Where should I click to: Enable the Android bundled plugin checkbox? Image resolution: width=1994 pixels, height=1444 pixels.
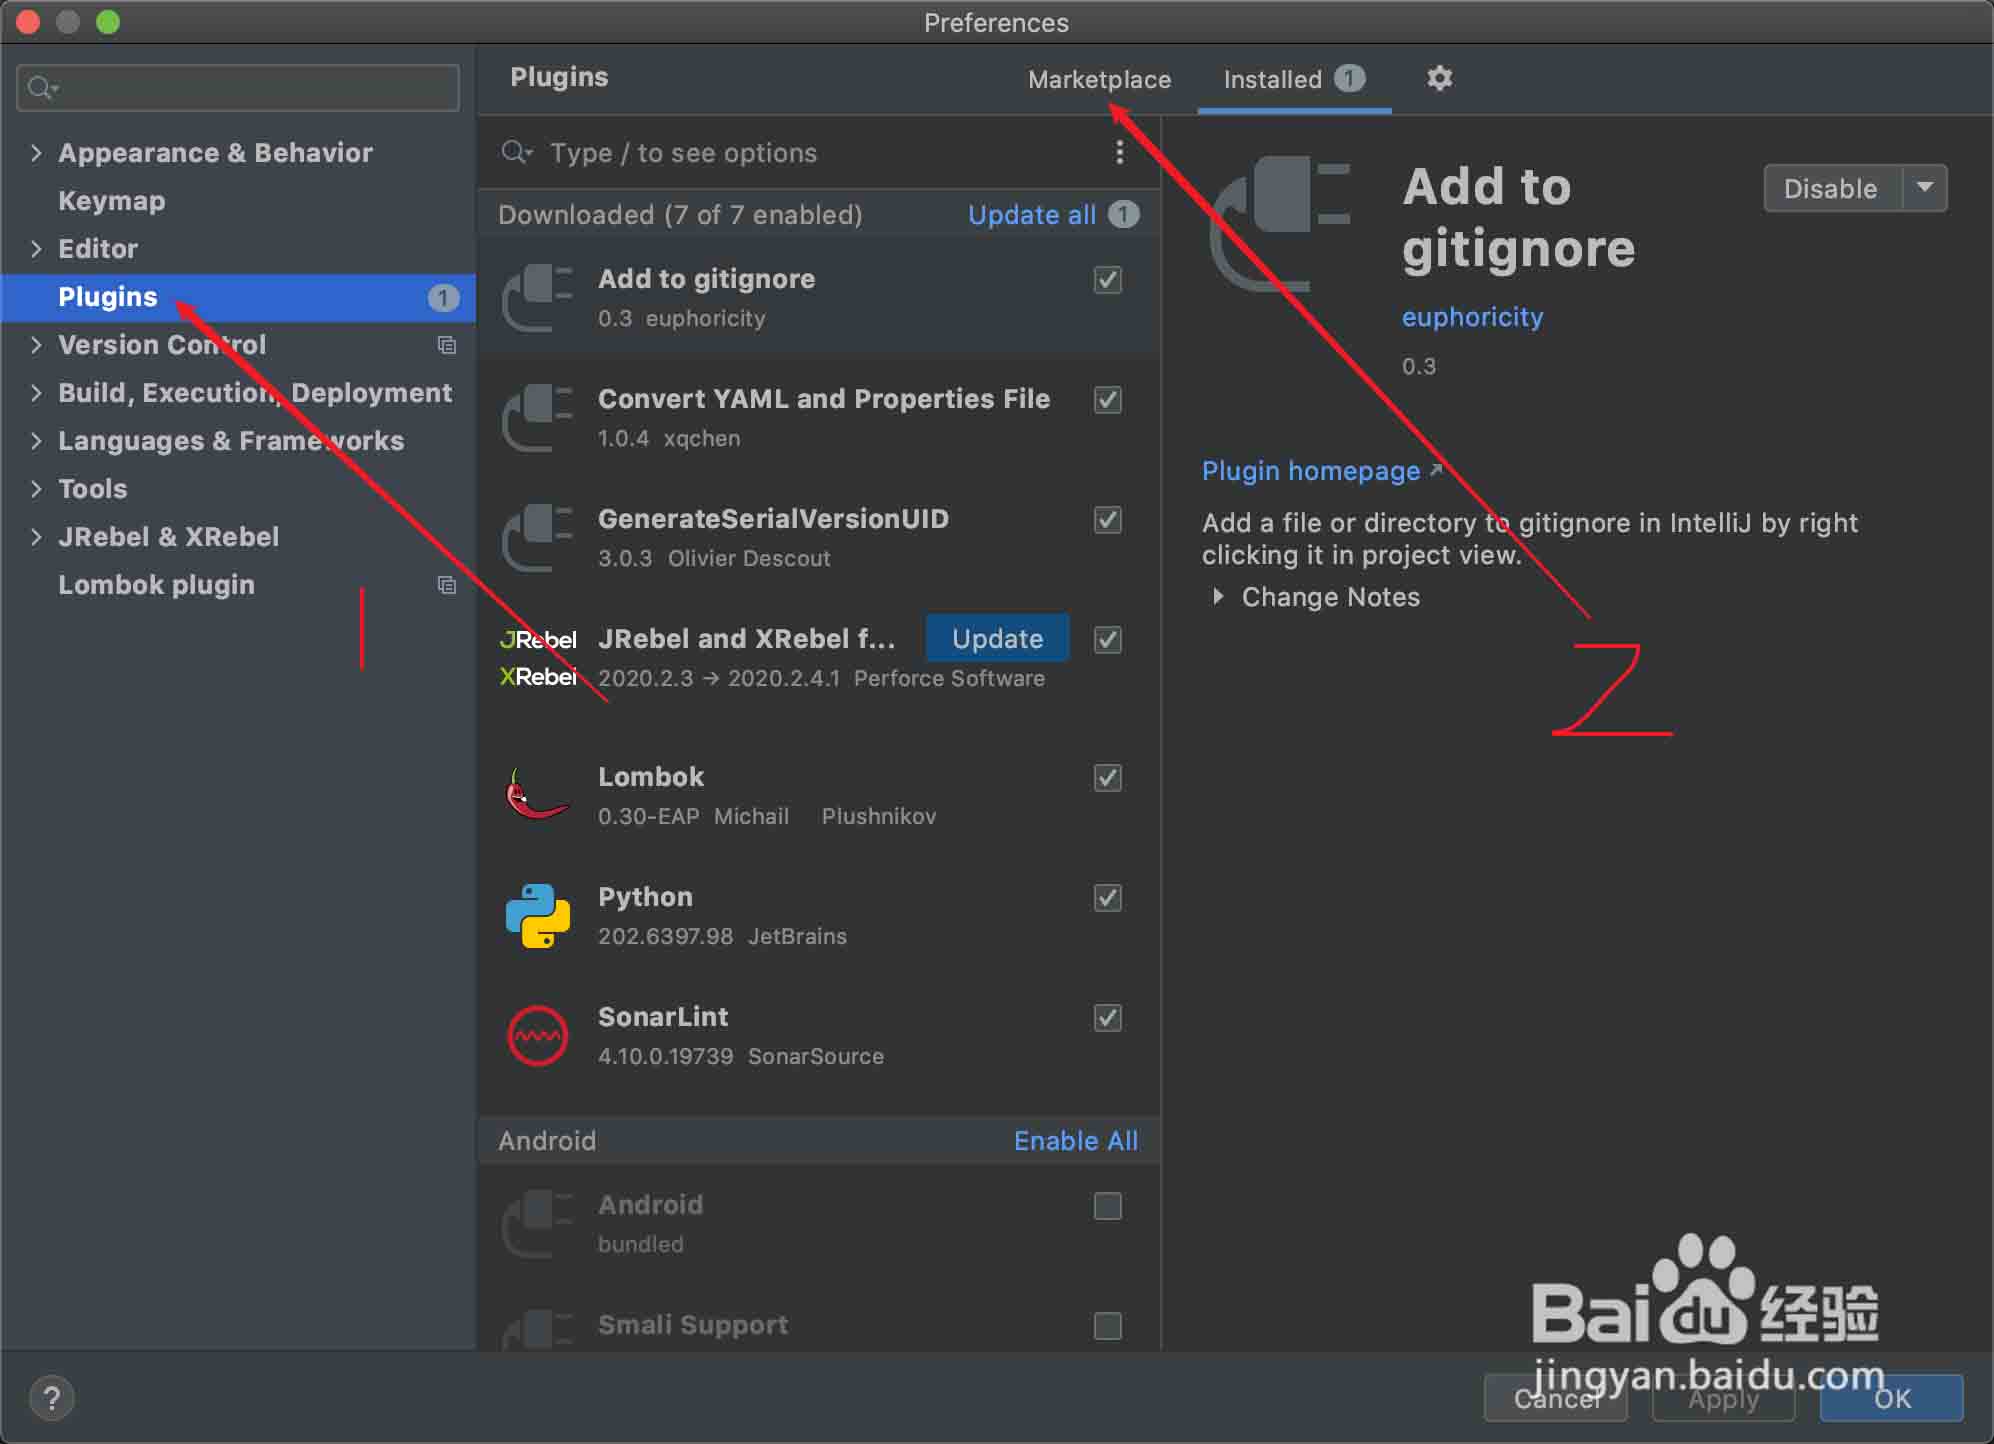point(1107,1206)
